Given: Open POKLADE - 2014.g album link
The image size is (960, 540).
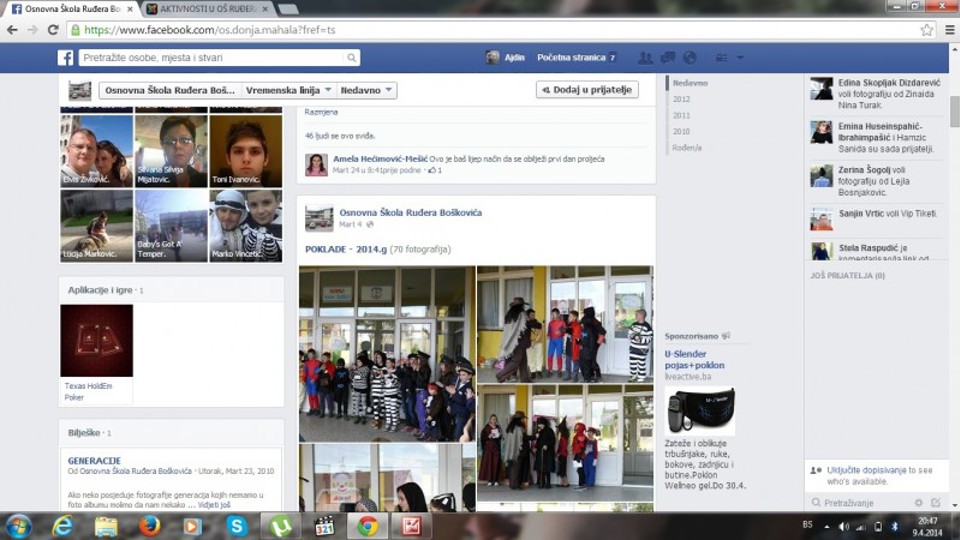Looking at the screenshot, I should (346, 249).
